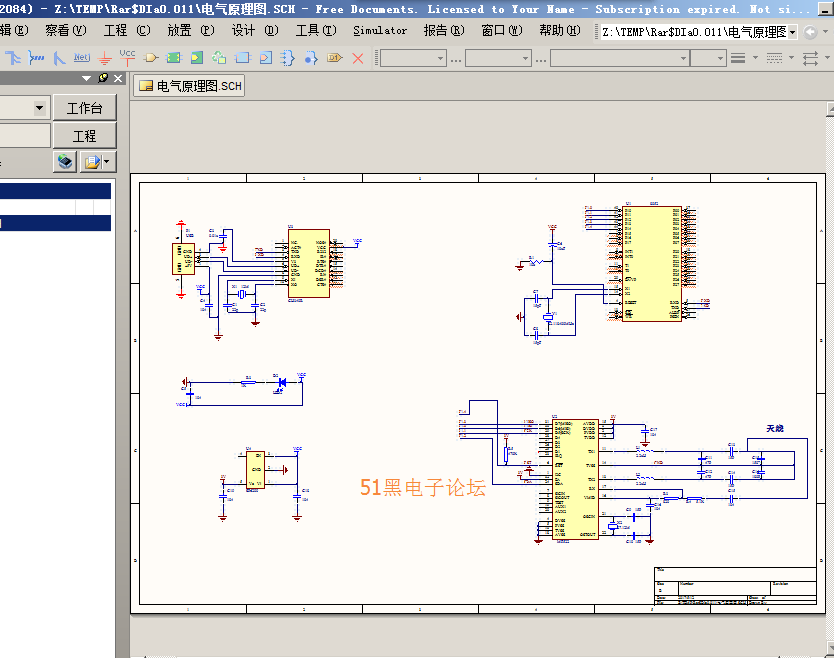Select the D1 port label icon
834x658 pixels.
(x=335, y=57)
